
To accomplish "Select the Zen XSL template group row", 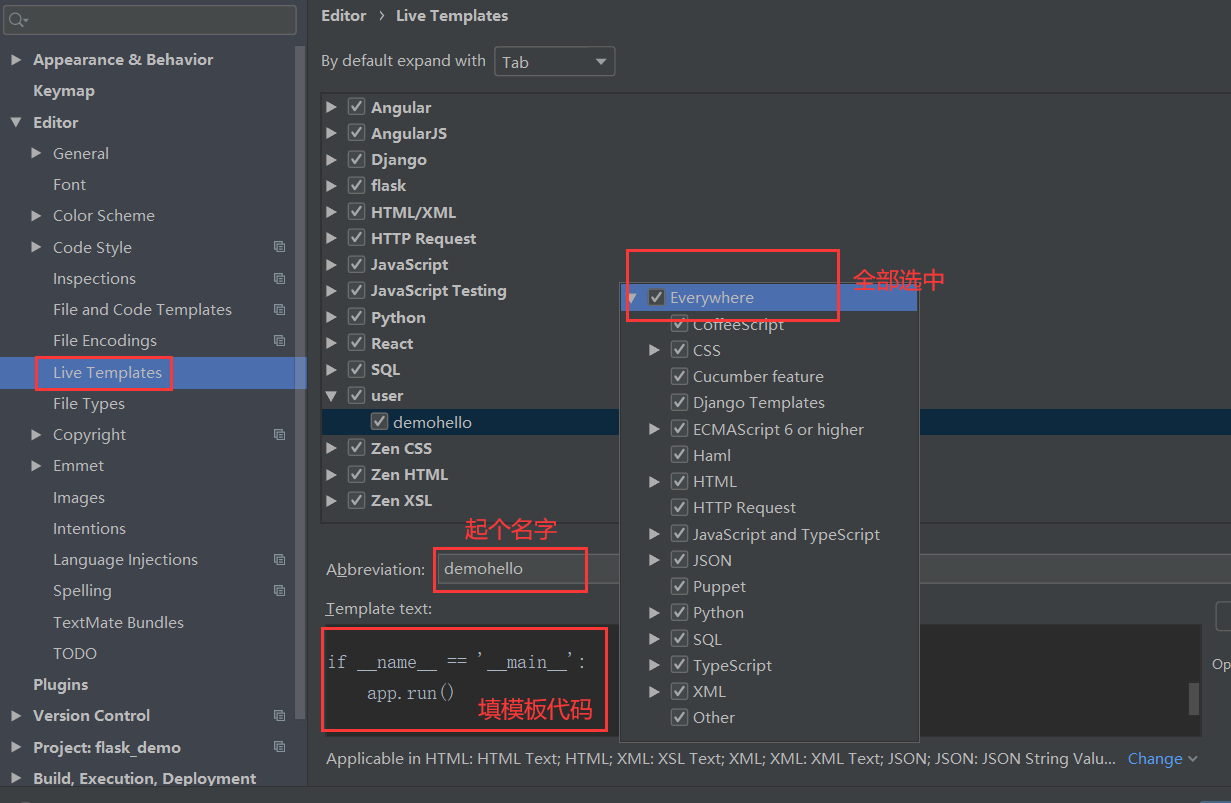I will 401,500.
